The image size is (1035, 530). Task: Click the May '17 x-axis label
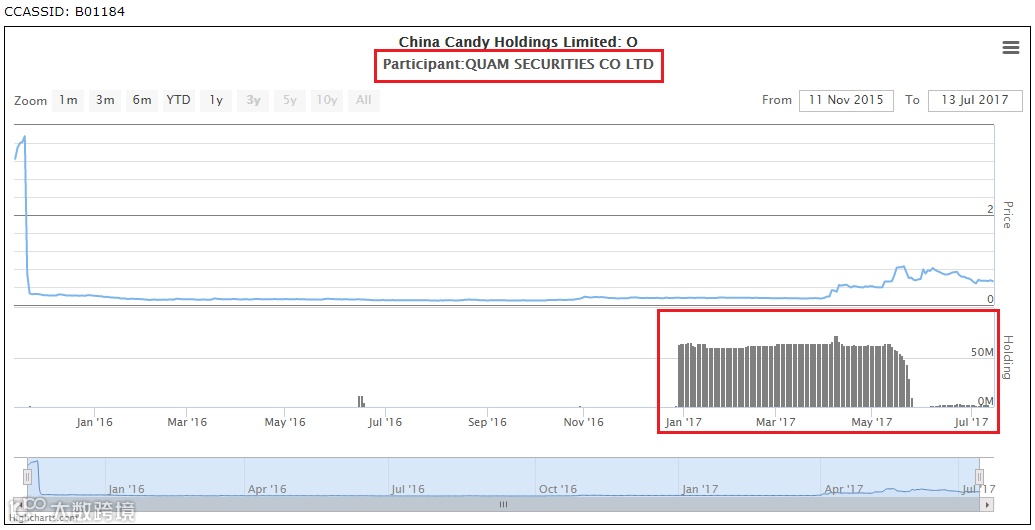(x=871, y=422)
